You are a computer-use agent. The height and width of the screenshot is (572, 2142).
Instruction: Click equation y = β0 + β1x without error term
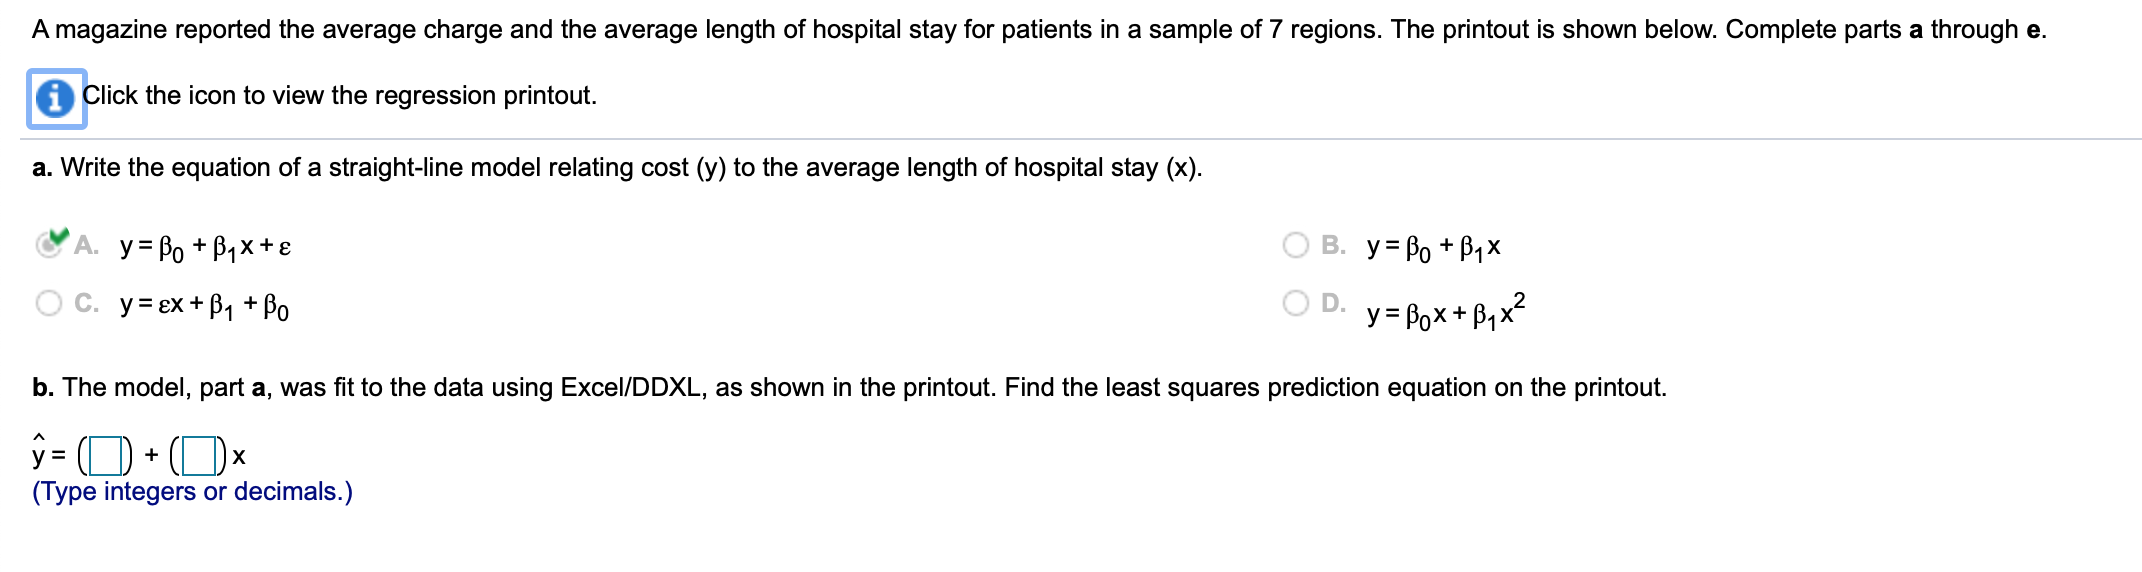(x=1434, y=246)
